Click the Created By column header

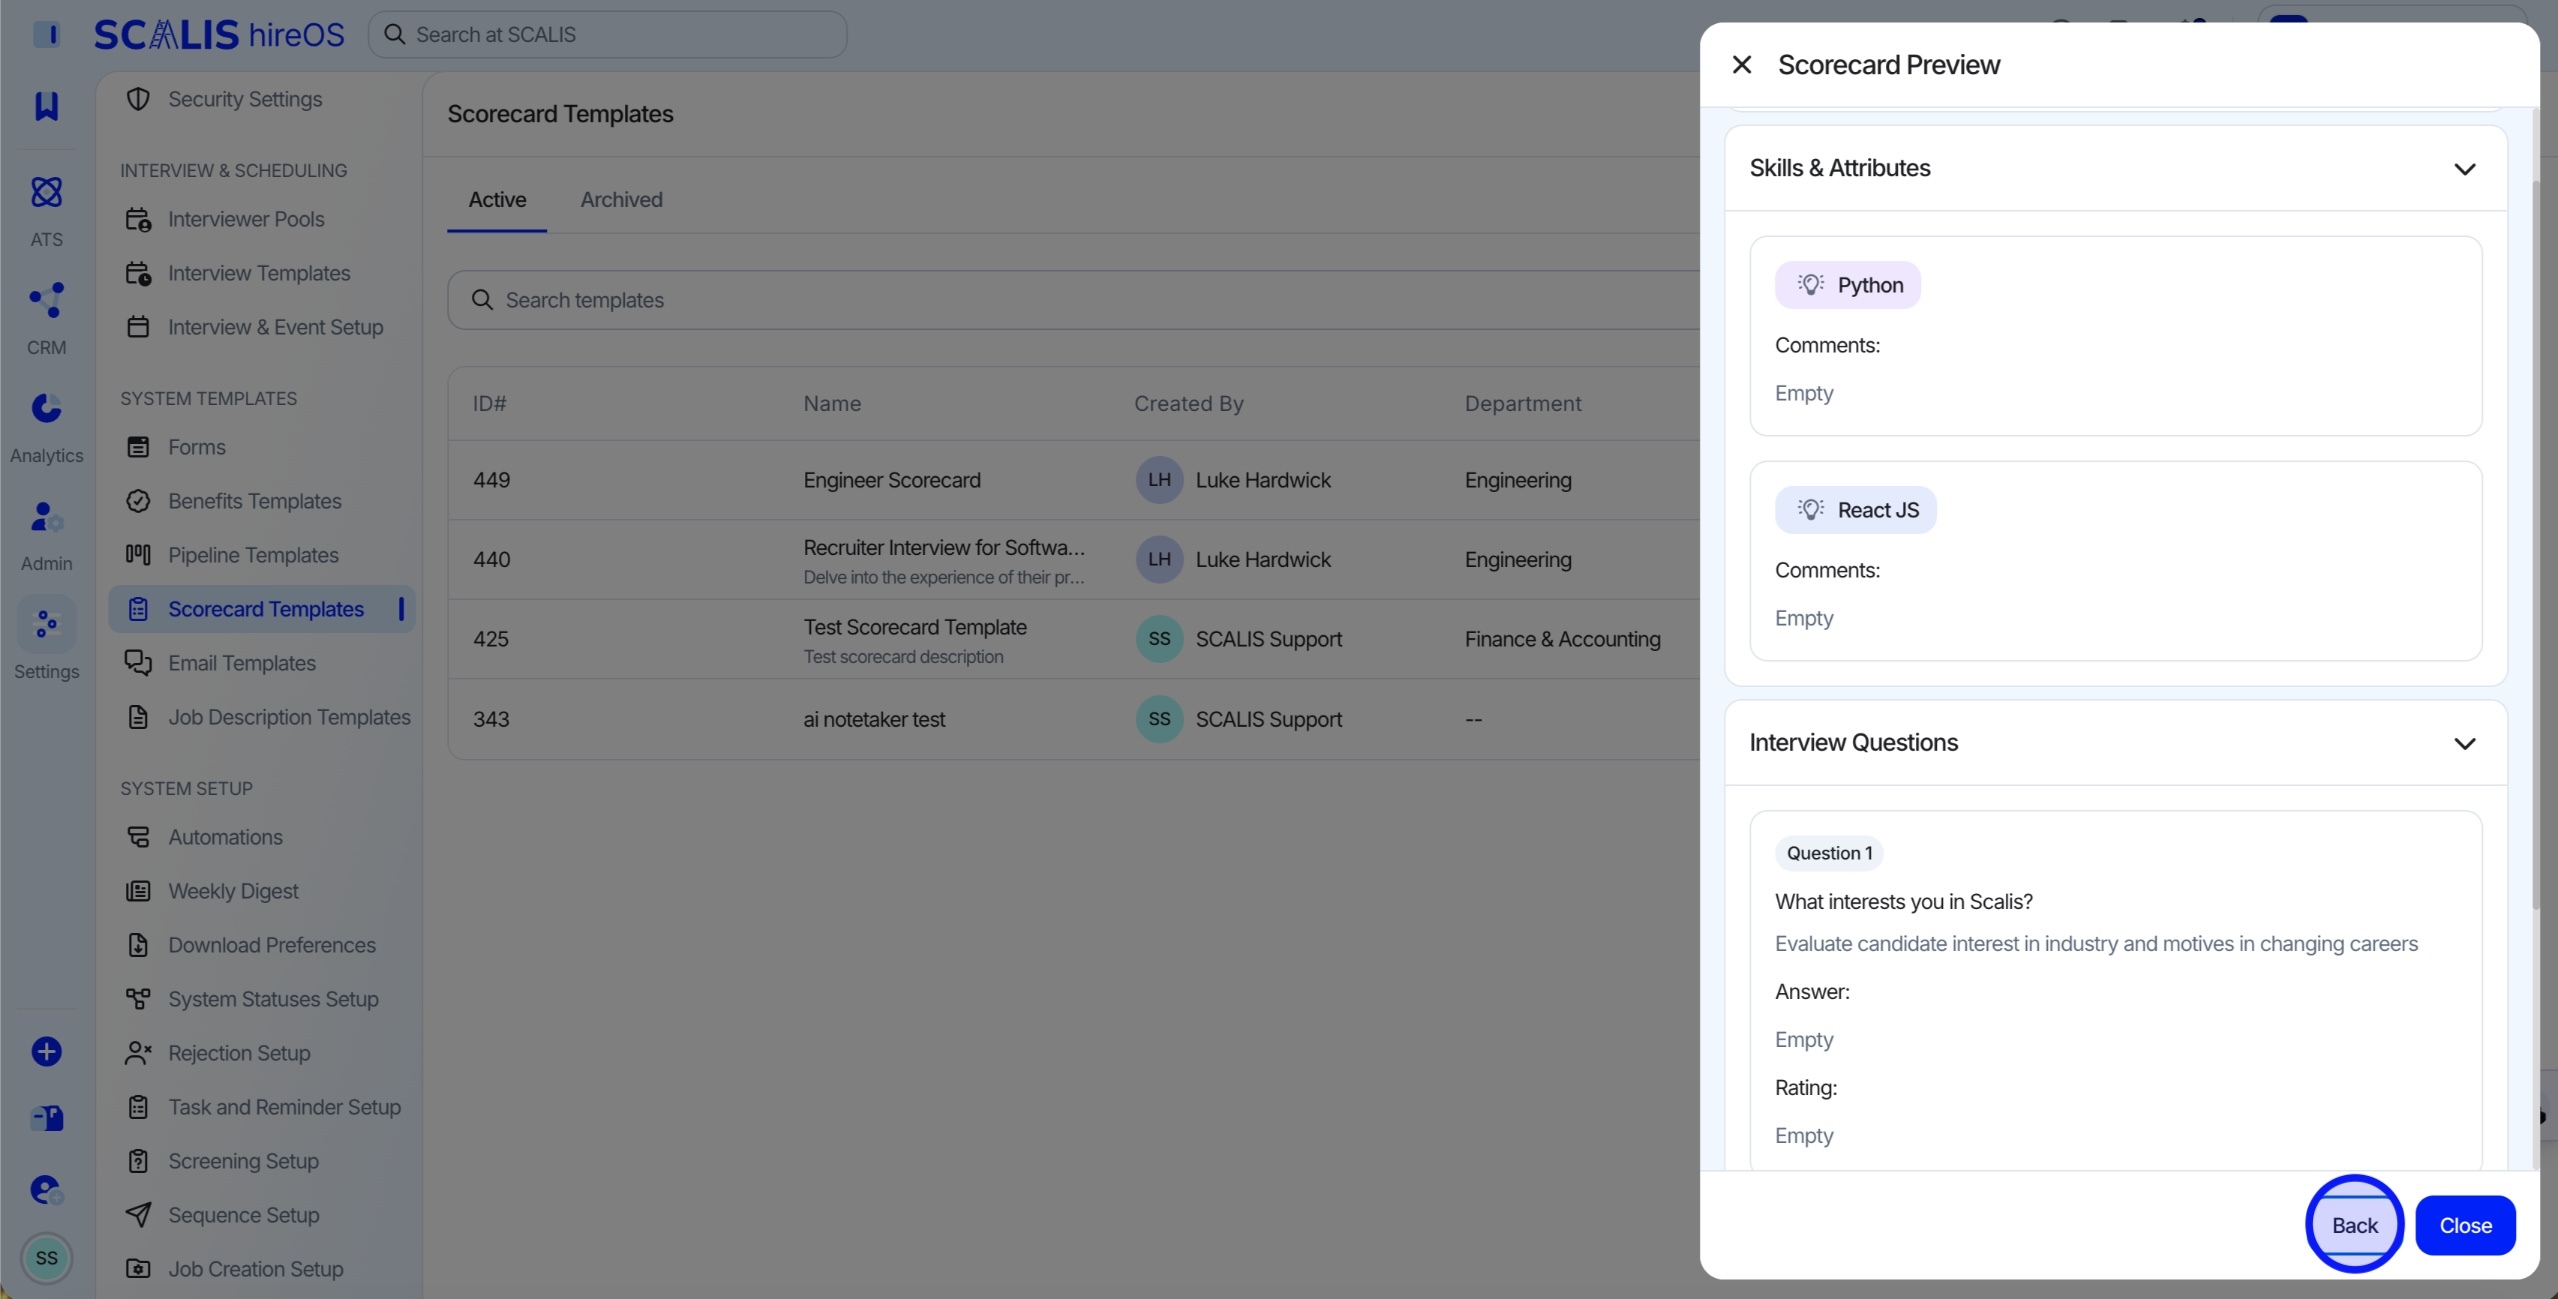(1188, 404)
